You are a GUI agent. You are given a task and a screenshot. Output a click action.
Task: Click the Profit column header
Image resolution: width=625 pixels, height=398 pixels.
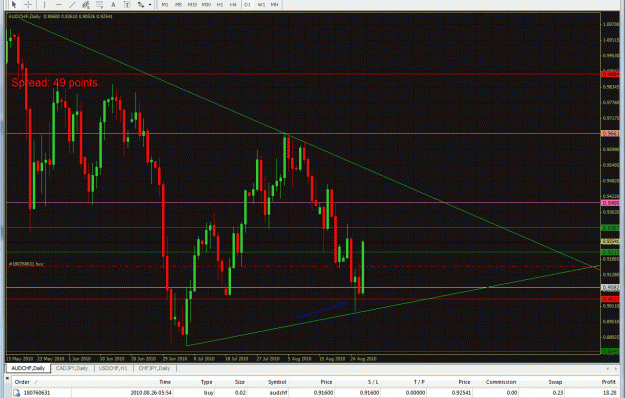(x=609, y=382)
